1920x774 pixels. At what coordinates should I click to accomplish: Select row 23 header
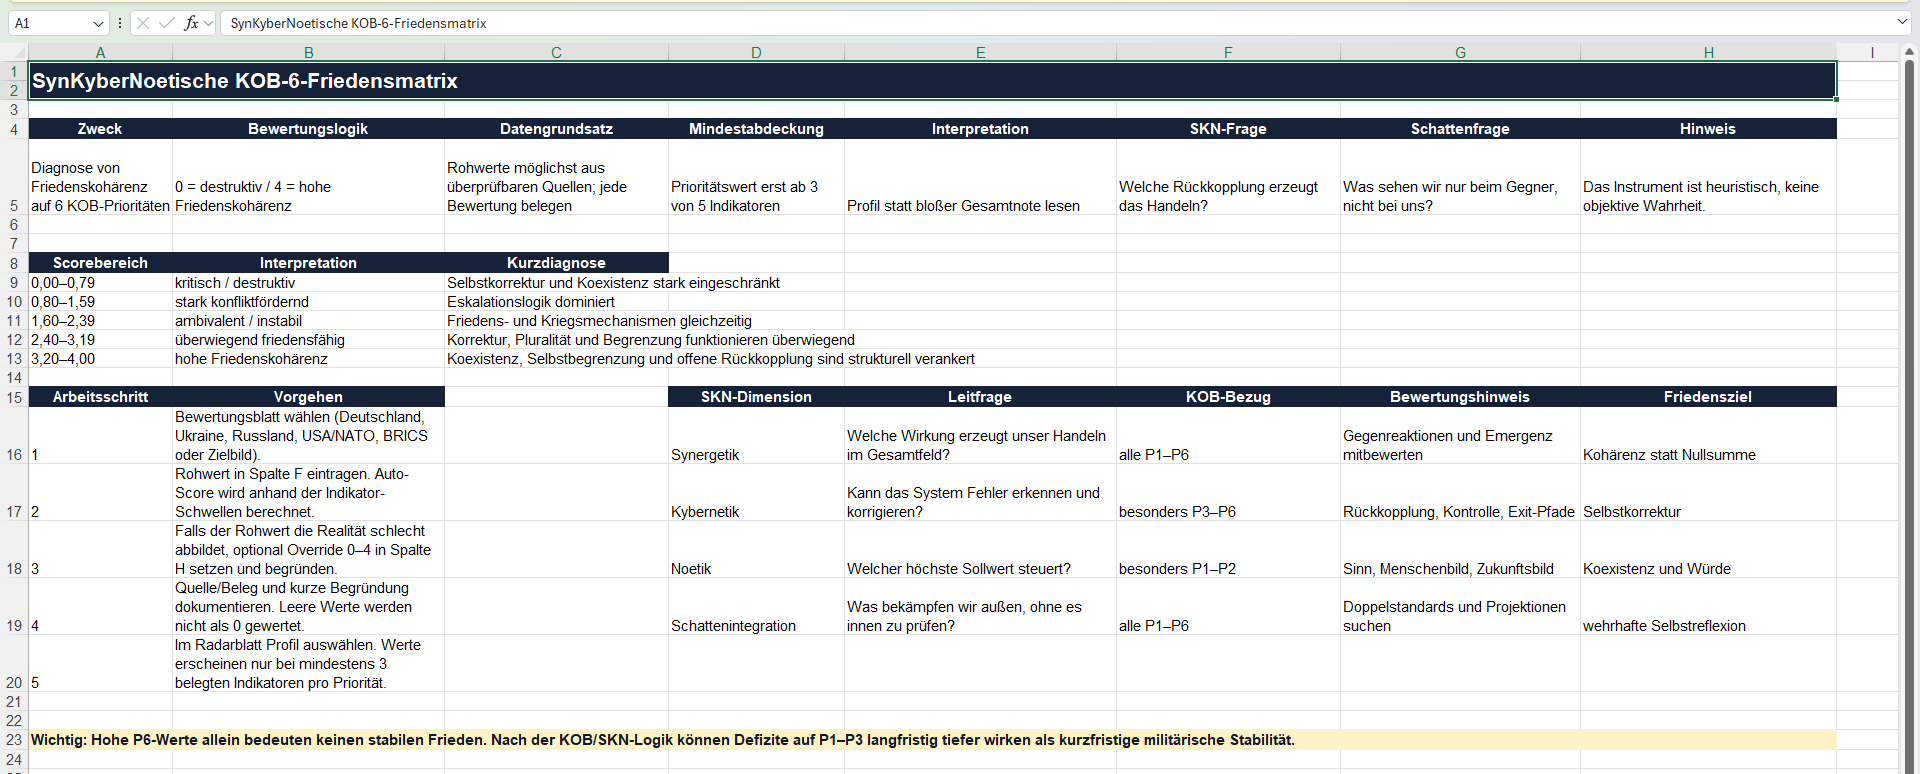pos(14,740)
